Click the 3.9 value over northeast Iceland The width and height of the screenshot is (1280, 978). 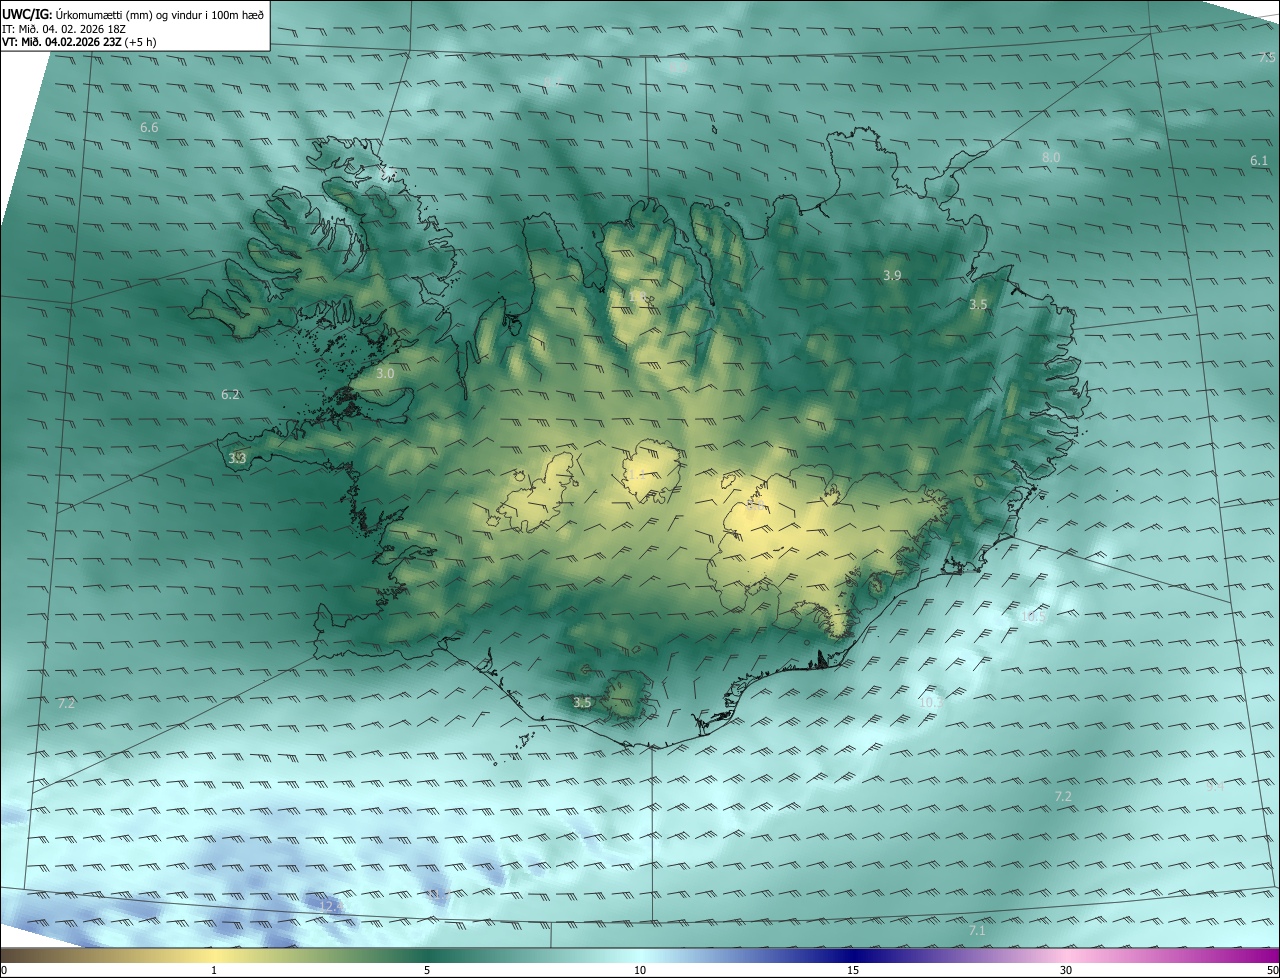[x=893, y=275]
